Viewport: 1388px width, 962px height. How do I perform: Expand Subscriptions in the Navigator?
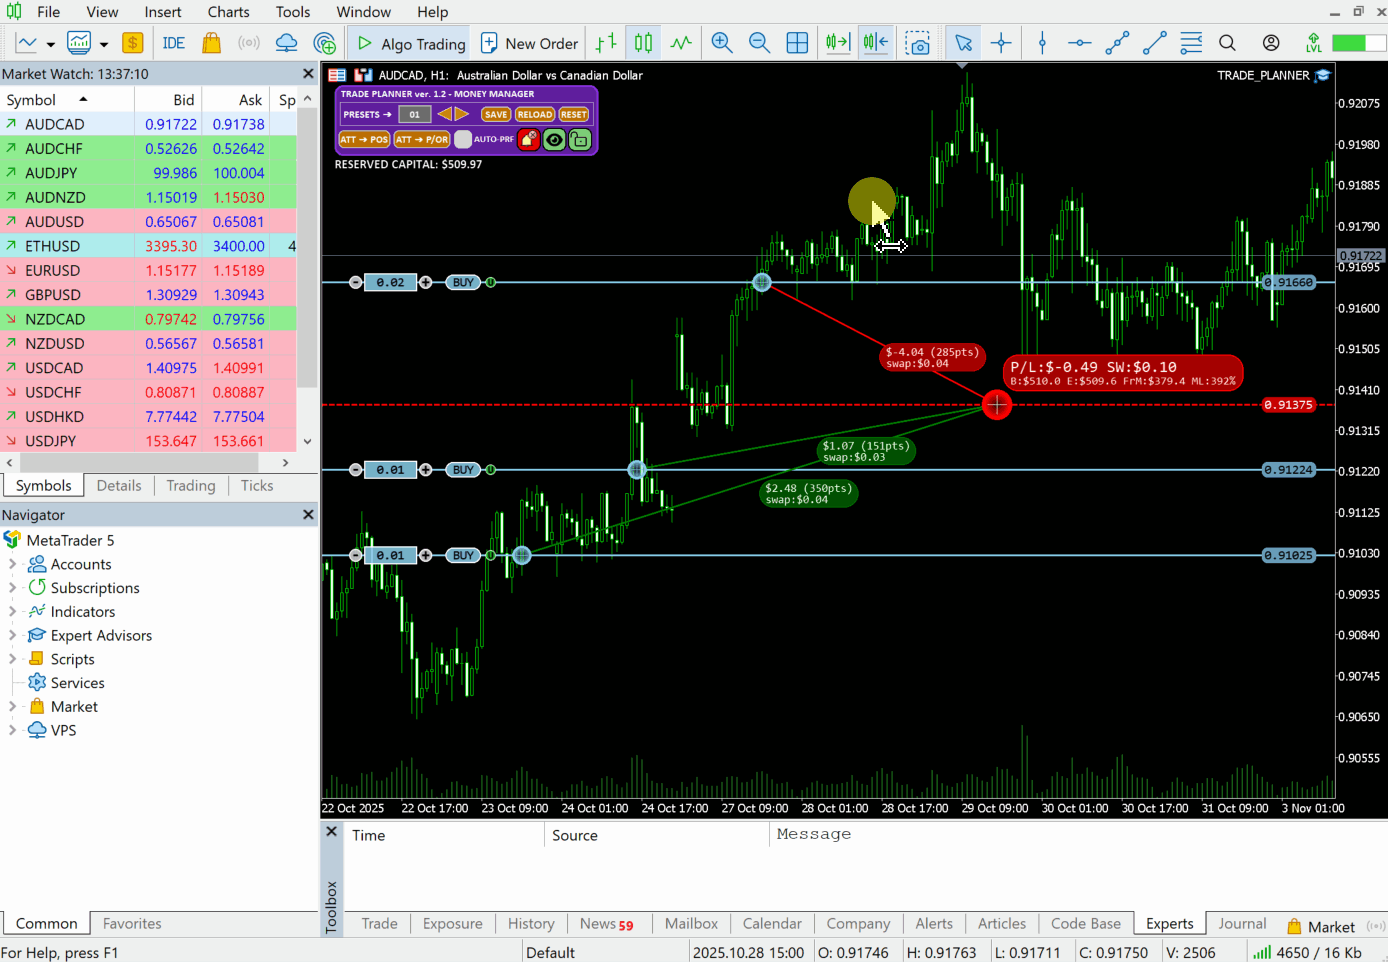[12, 588]
